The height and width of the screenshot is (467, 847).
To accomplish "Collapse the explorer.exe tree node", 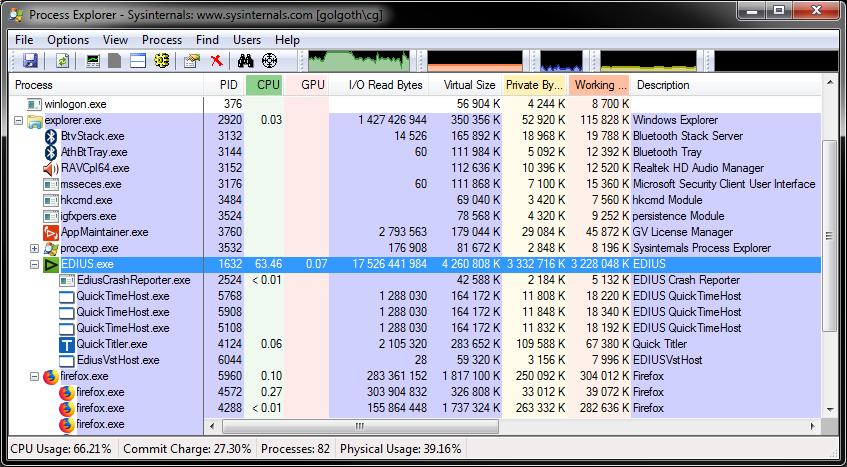I will 19,120.
